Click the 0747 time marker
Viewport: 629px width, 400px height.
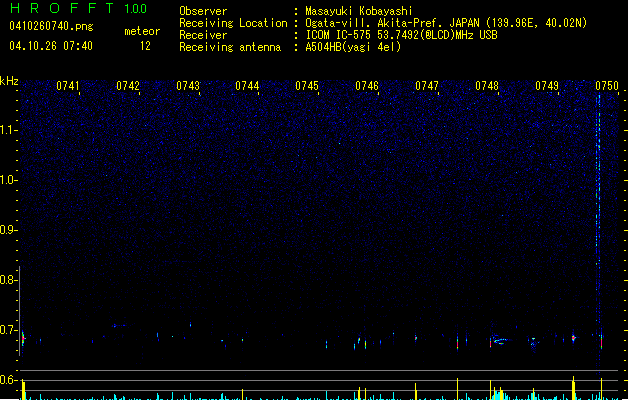(427, 86)
